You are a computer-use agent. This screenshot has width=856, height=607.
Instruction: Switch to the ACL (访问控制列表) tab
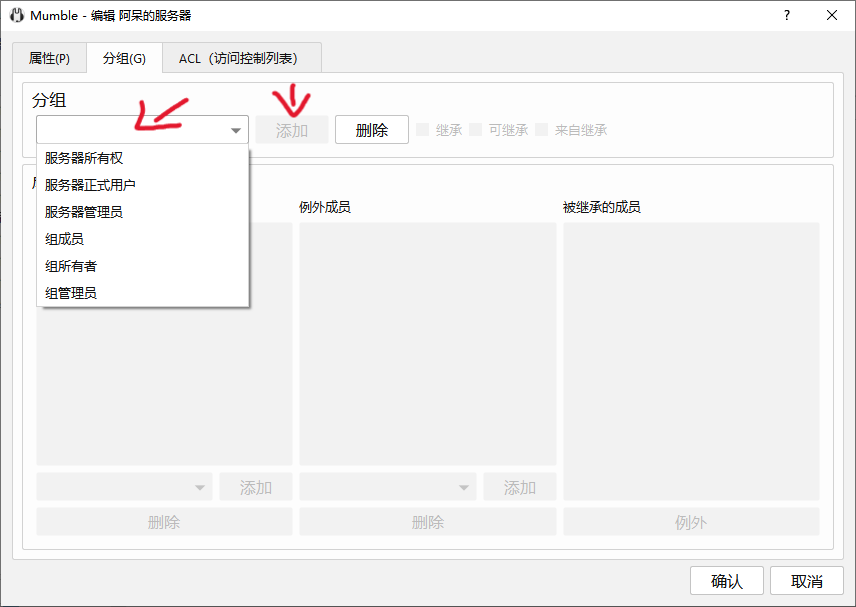(242, 58)
